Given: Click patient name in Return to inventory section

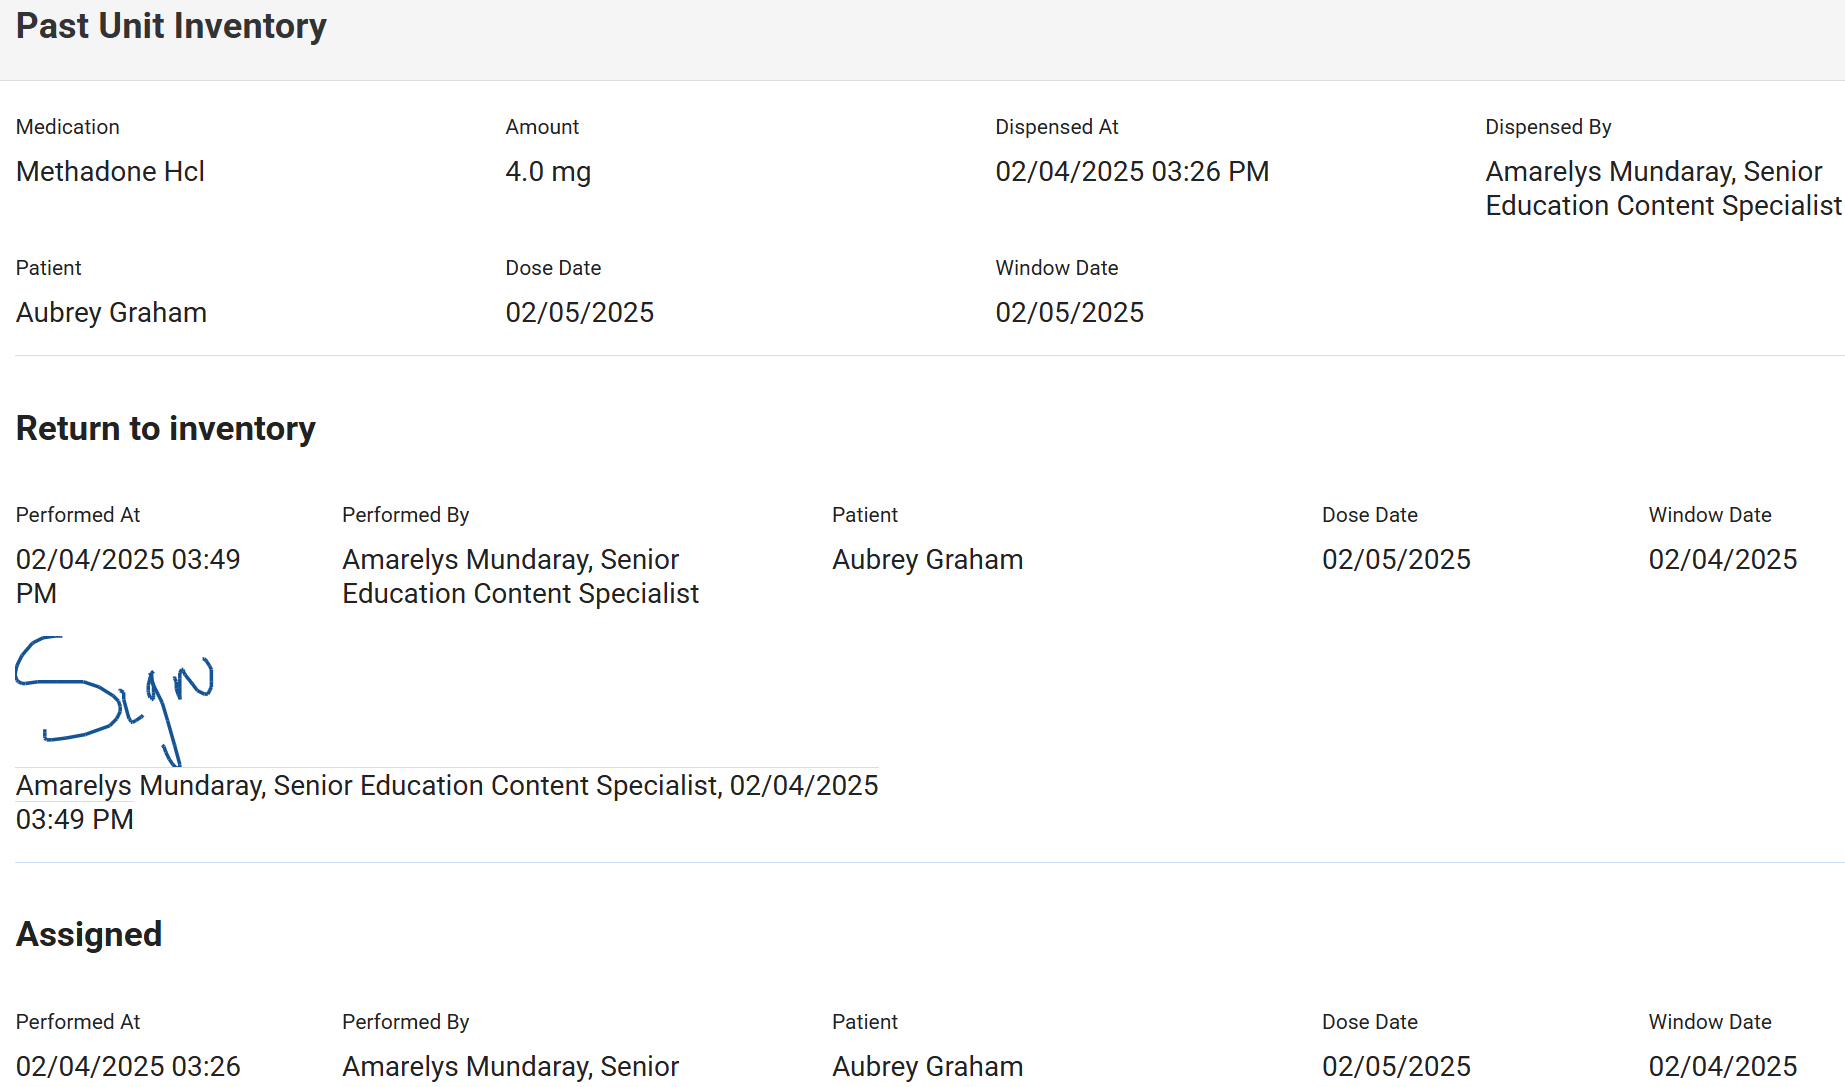Looking at the screenshot, I should click(x=927, y=560).
